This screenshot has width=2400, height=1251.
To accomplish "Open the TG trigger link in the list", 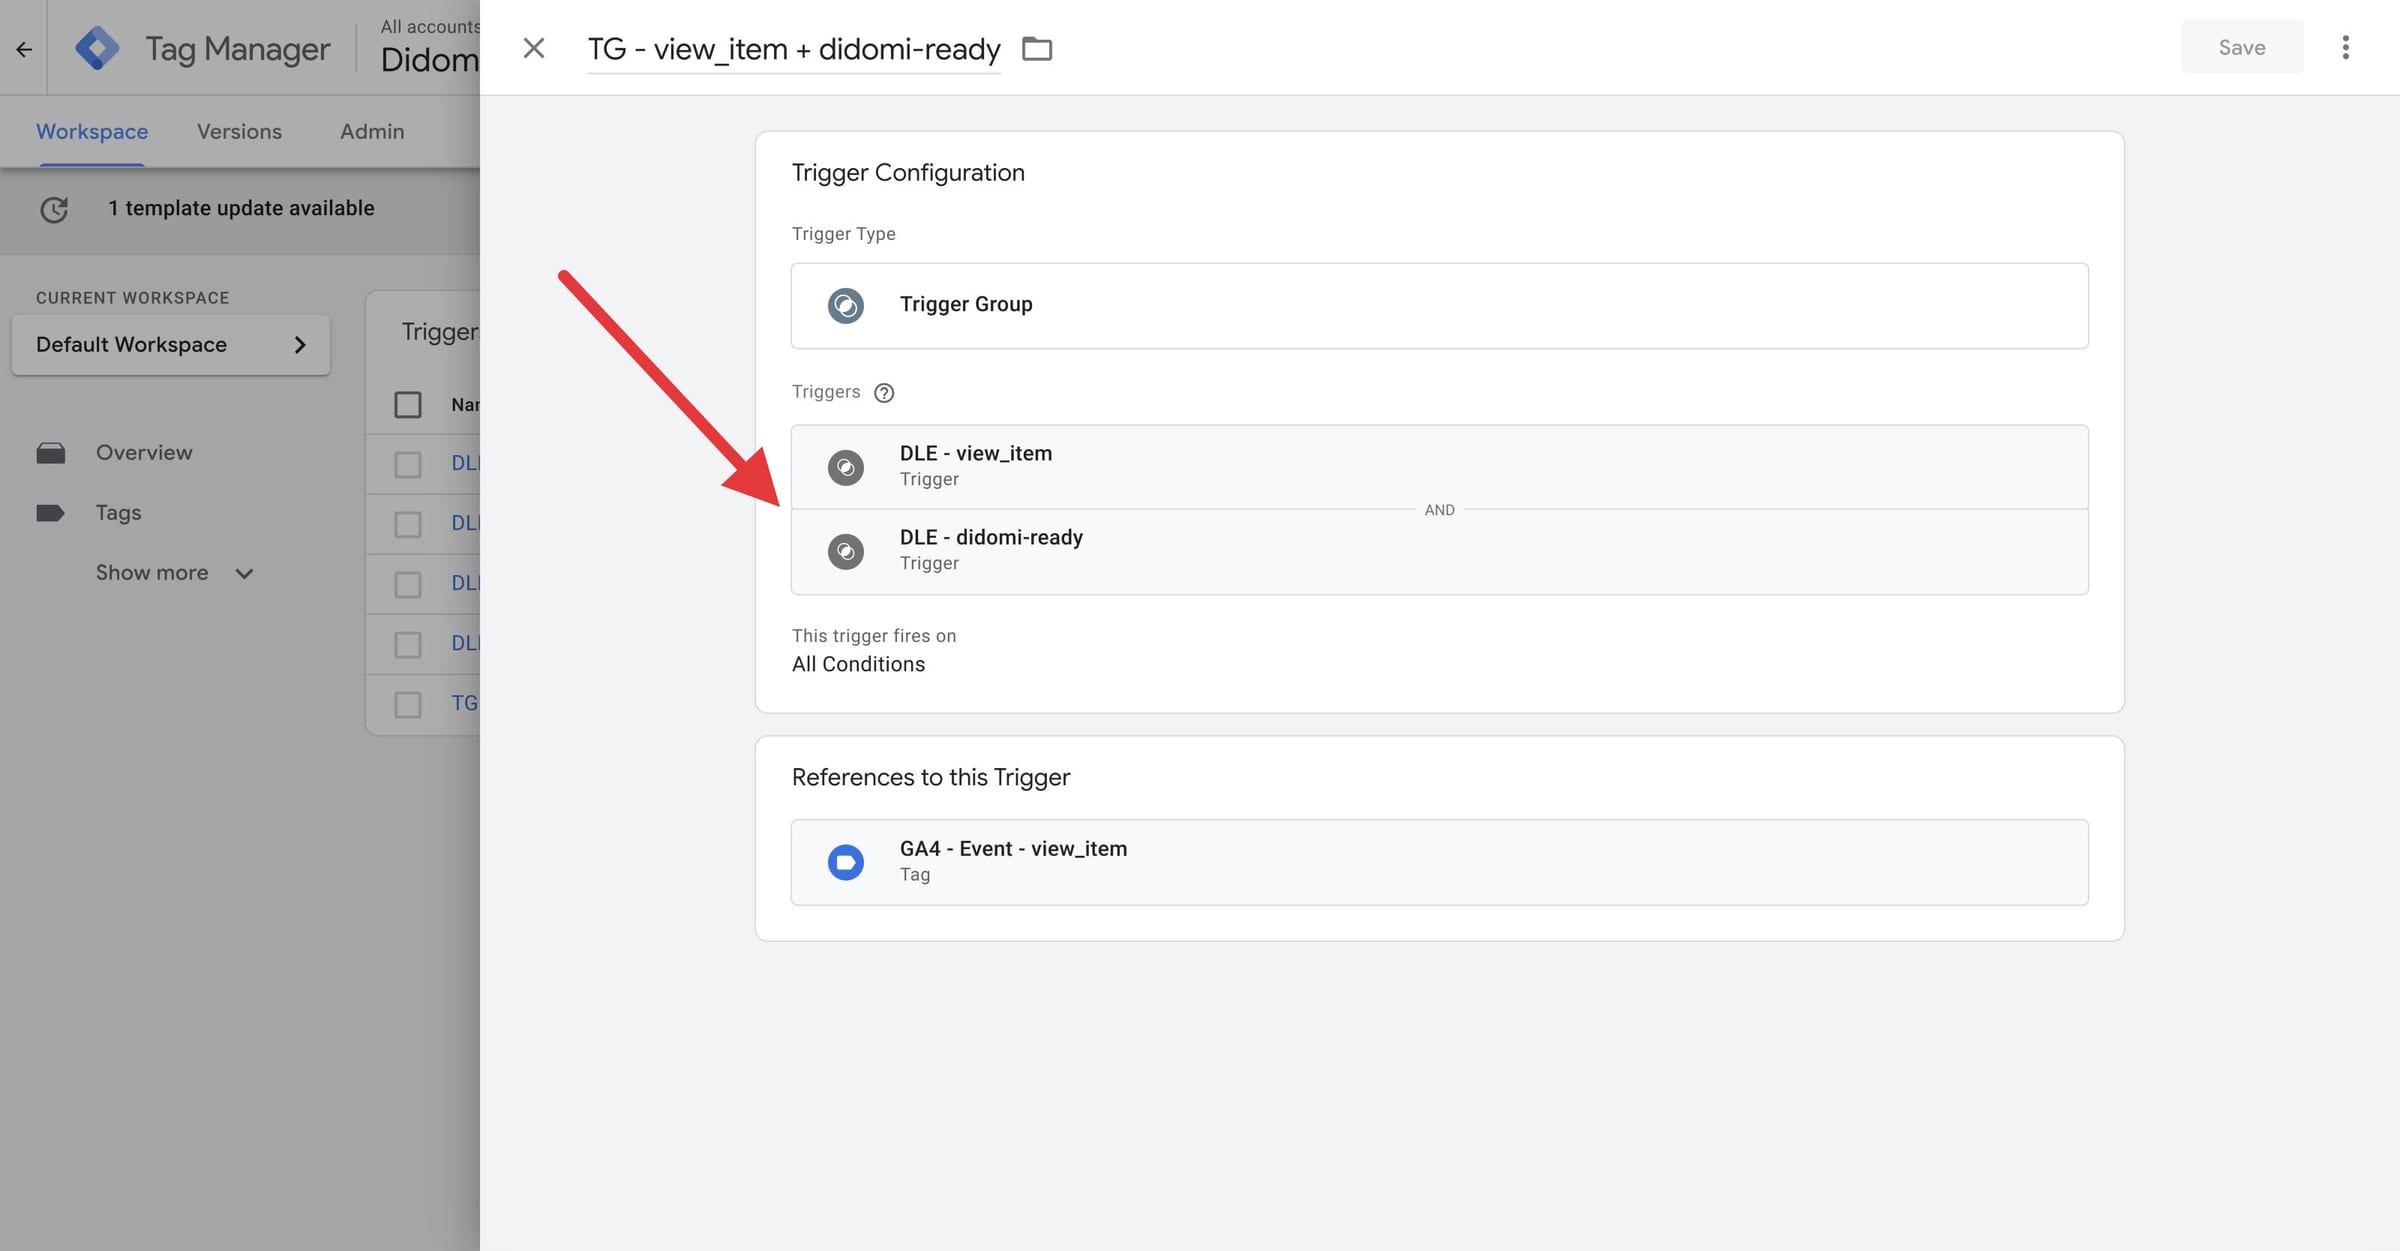I will tap(465, 703).
